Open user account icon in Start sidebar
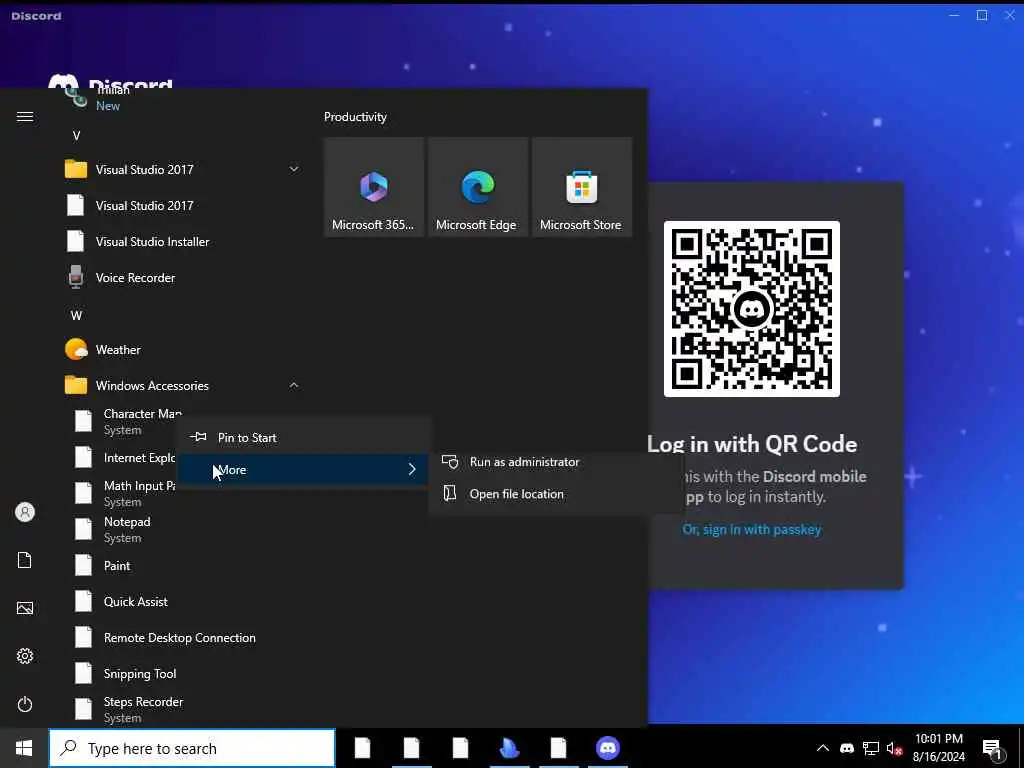1024x768 pixels. 25,512
